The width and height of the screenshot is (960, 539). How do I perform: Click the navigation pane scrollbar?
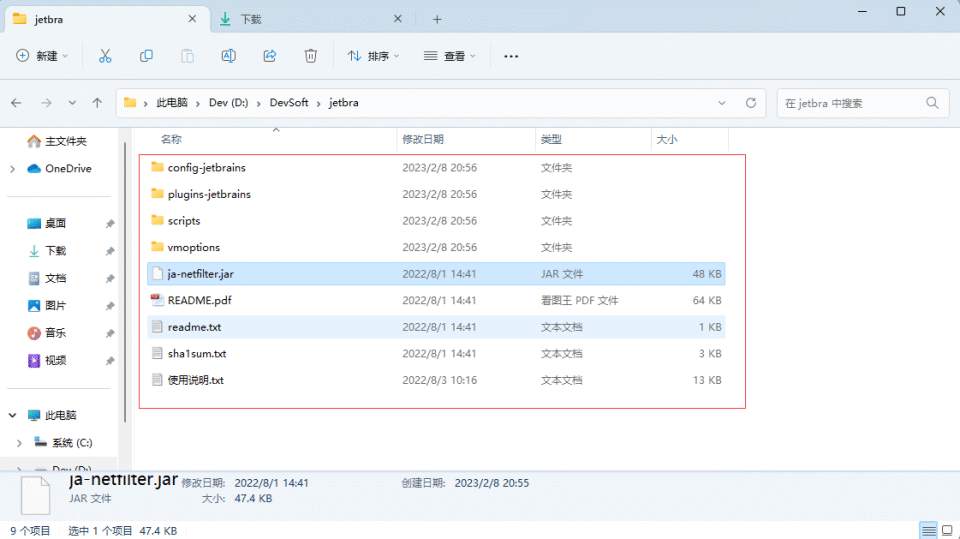[x=124, y=282]
